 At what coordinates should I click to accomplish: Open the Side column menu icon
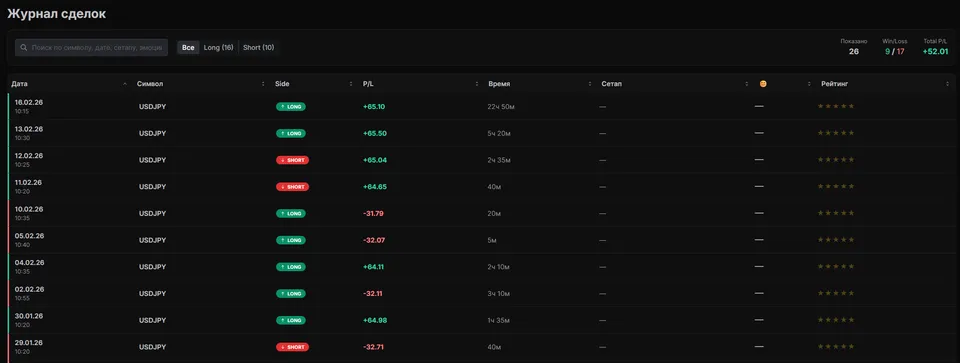coord(351,84)
